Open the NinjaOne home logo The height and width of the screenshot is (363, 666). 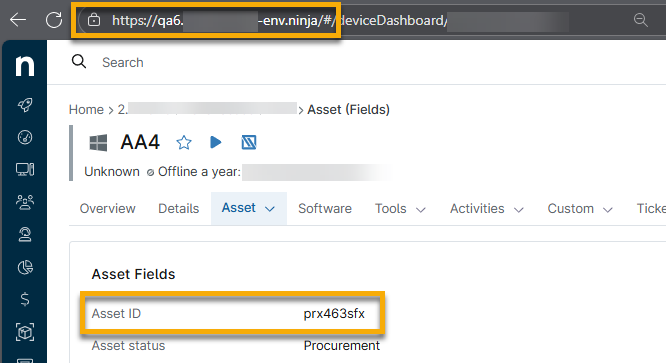click(25, 65)
